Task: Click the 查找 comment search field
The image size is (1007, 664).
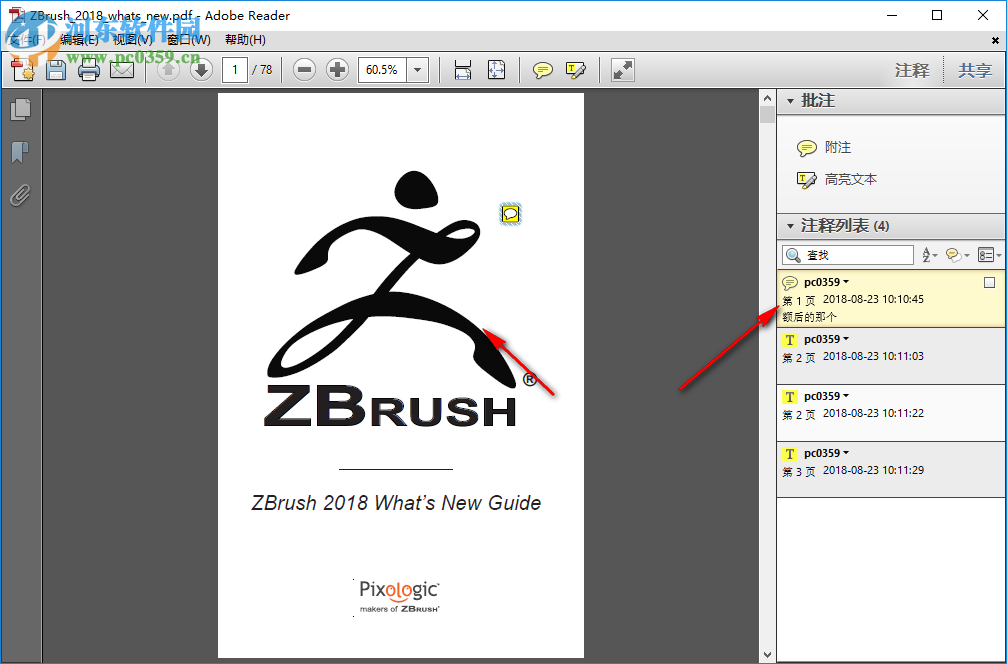Action: tap(848, 255)
